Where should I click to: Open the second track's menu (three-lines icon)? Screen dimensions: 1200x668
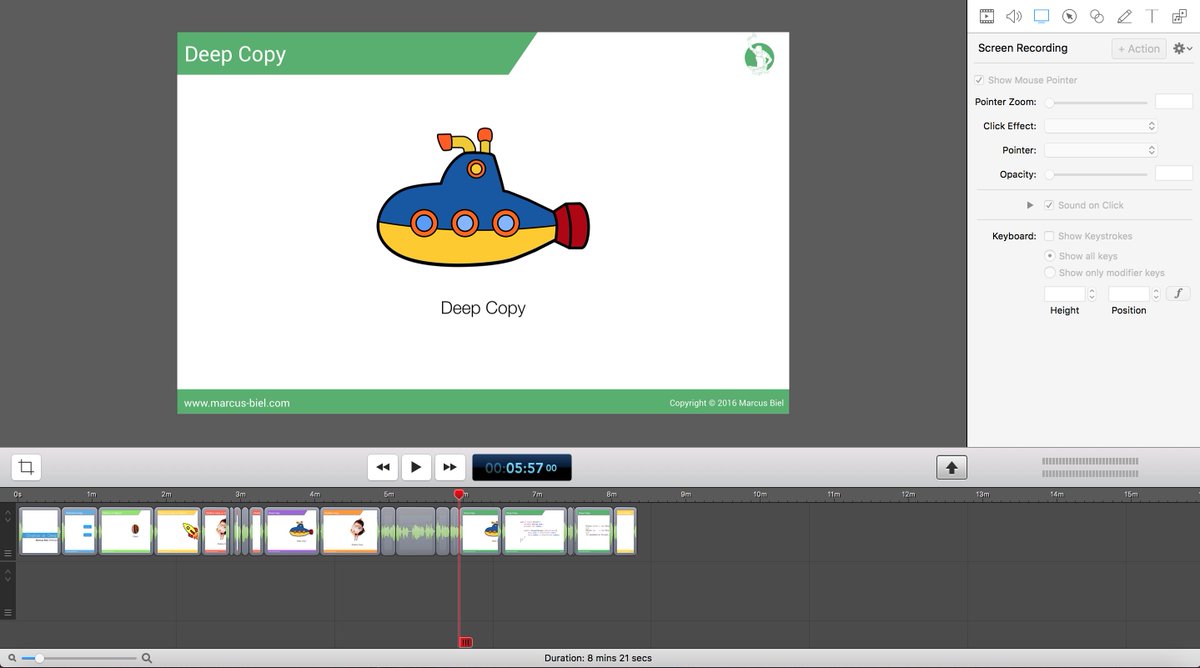(x=8, y=612)
